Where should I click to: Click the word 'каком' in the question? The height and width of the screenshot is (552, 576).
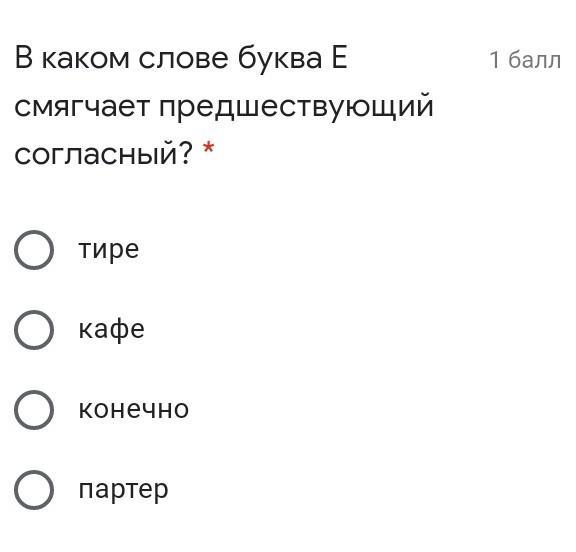tap(85, 59)
